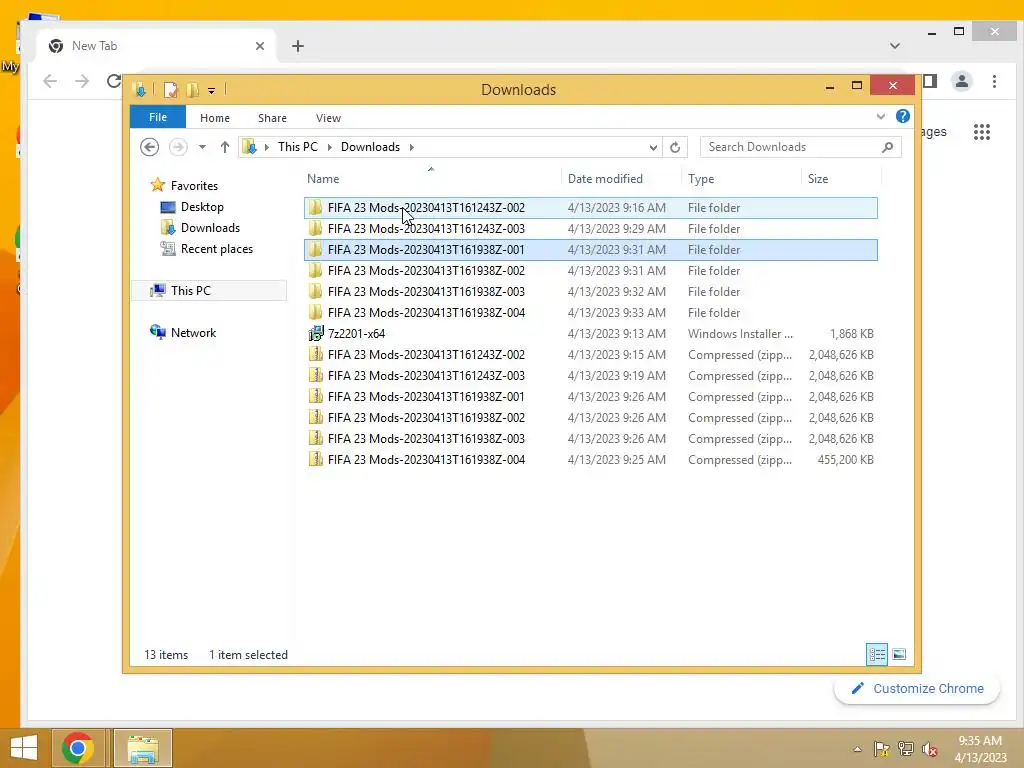Open Google apps grid in Chrome
The width and height of the screenshot is (1024, 768).
pos(982,132)
